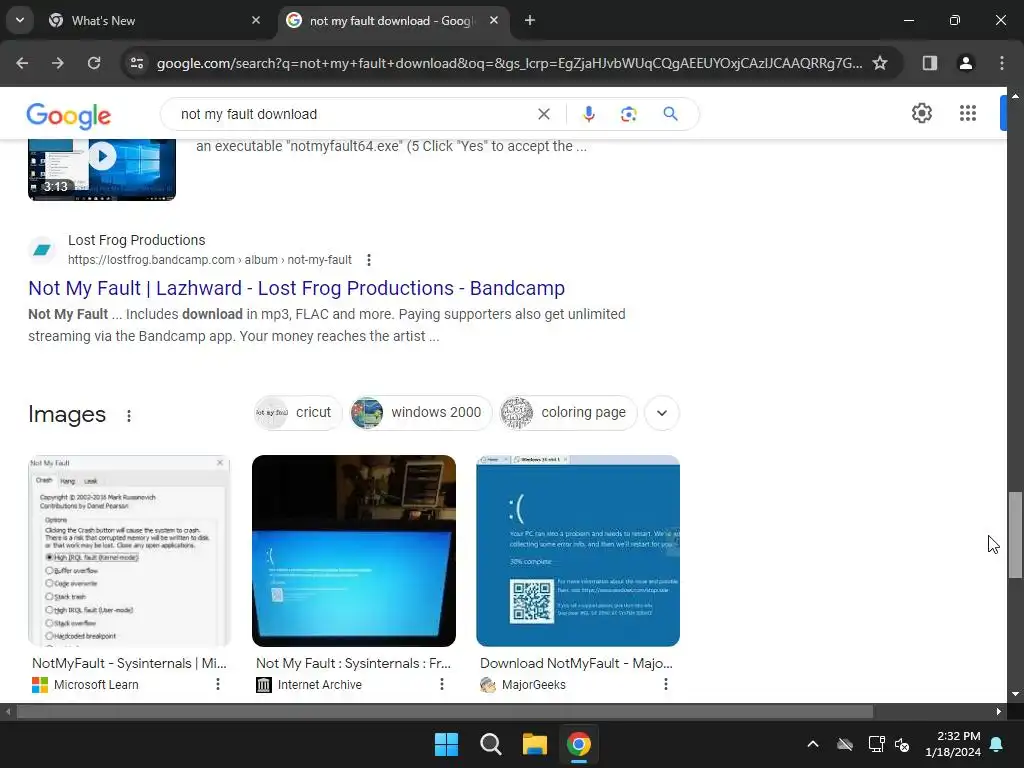1024x768 pixels.
Task: Open Not My Fault : Sysinternals caption
Action: pos(353,663)
